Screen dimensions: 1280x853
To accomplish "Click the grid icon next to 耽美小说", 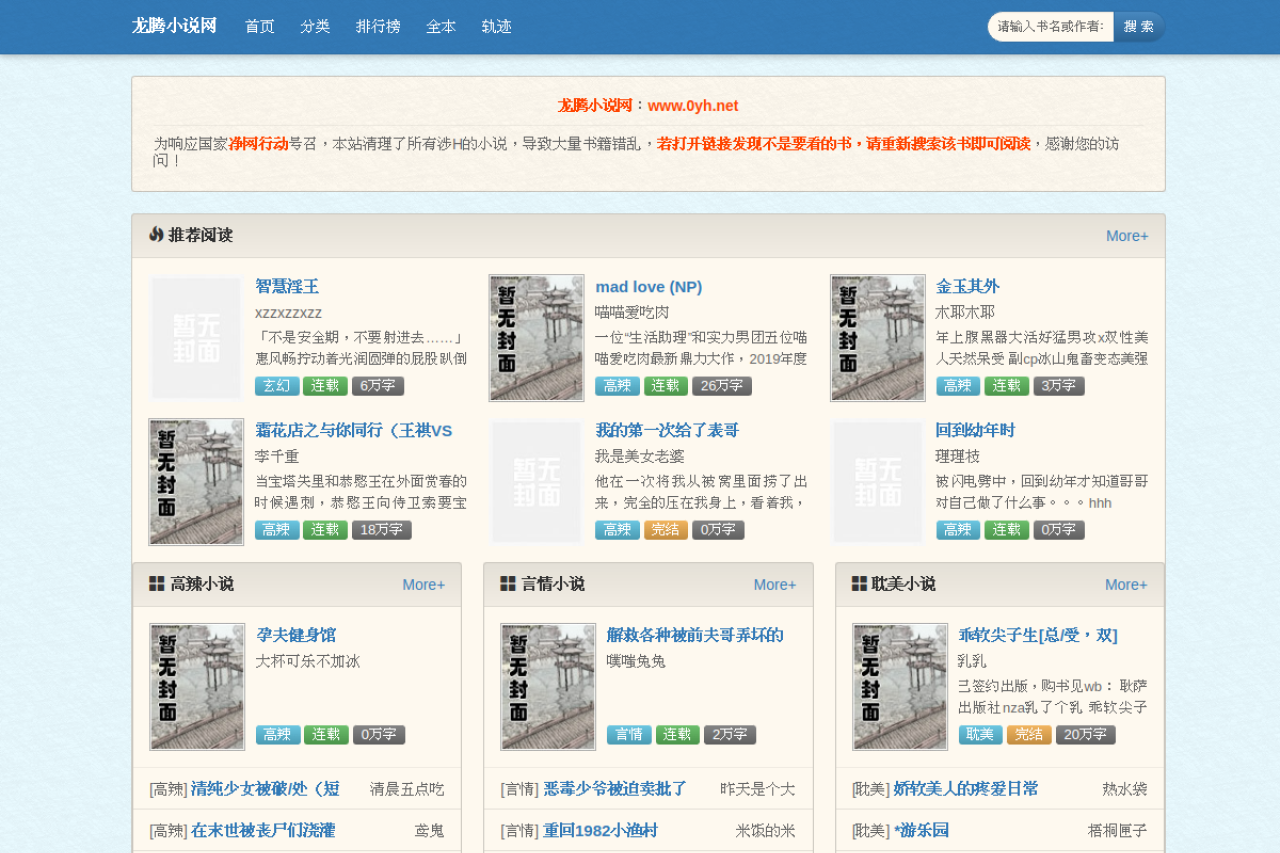I will pyautogui.click(x=859, y=584).
